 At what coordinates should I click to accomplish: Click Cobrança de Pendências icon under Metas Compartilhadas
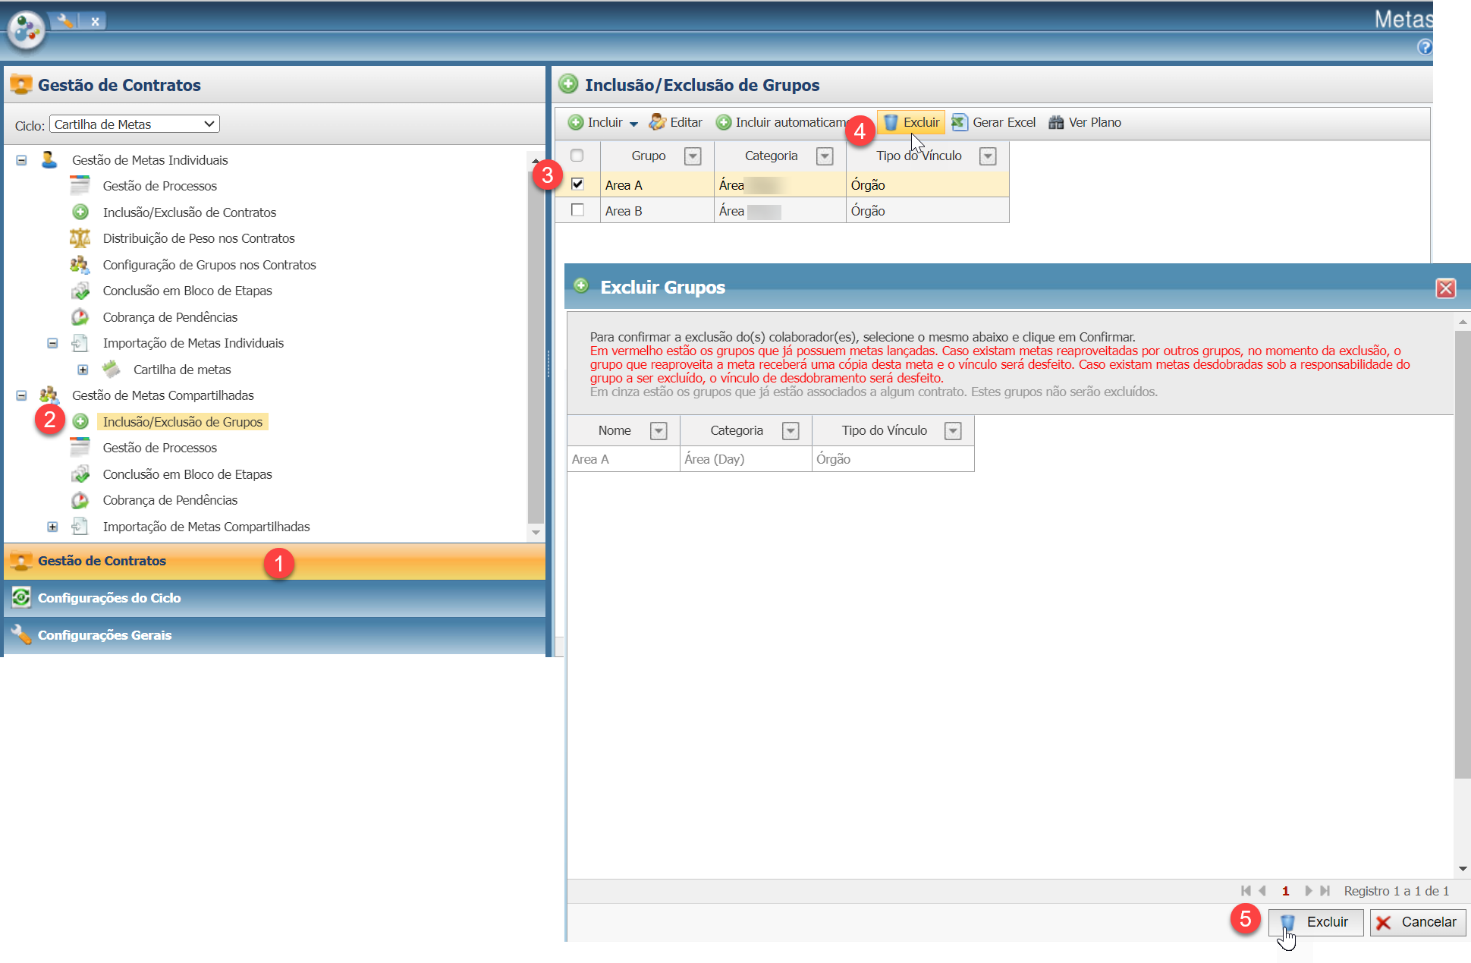point(80,500)
